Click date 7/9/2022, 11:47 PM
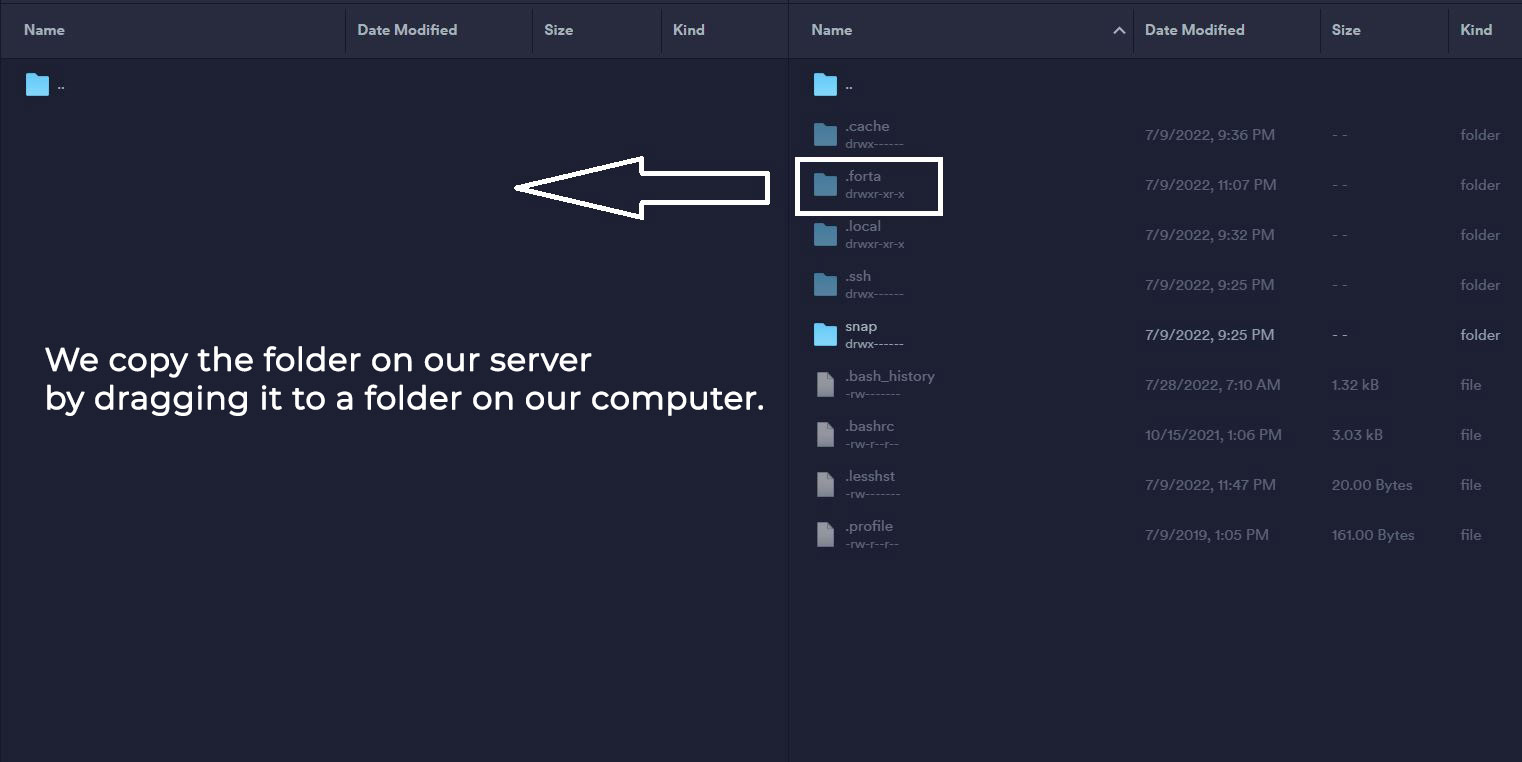The height and width of the screenshot is (762, 1522). tap(1211, 485)
